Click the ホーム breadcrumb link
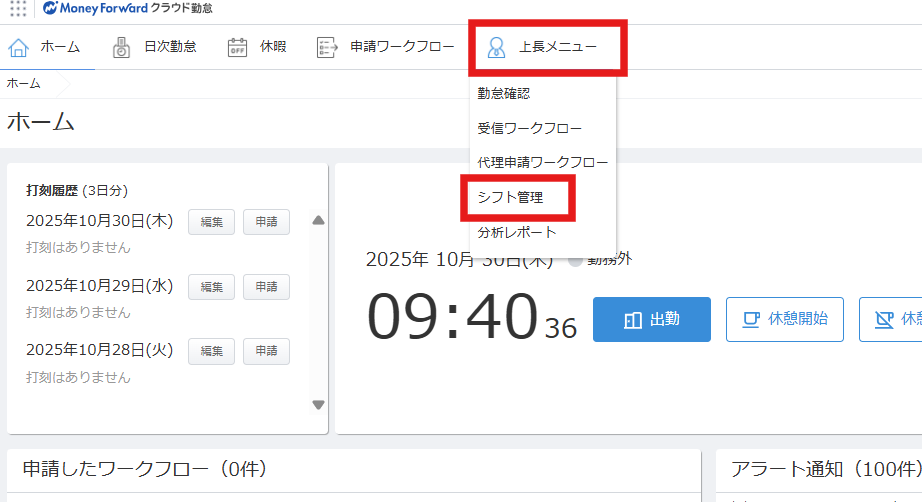 (x=23, y=83)
